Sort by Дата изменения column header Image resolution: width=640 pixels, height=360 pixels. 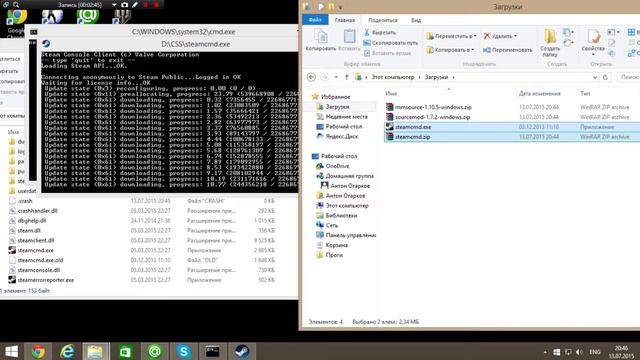[x=540, y=94]
